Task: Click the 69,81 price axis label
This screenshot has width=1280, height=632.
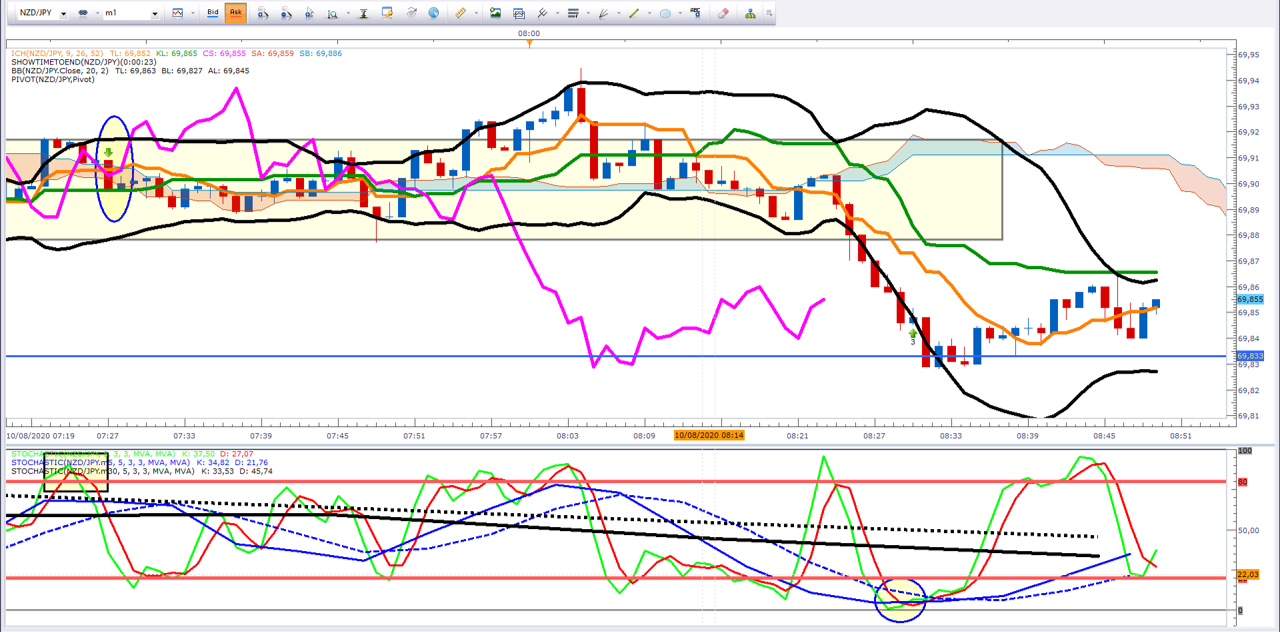Action: (x=1249, y=416)
